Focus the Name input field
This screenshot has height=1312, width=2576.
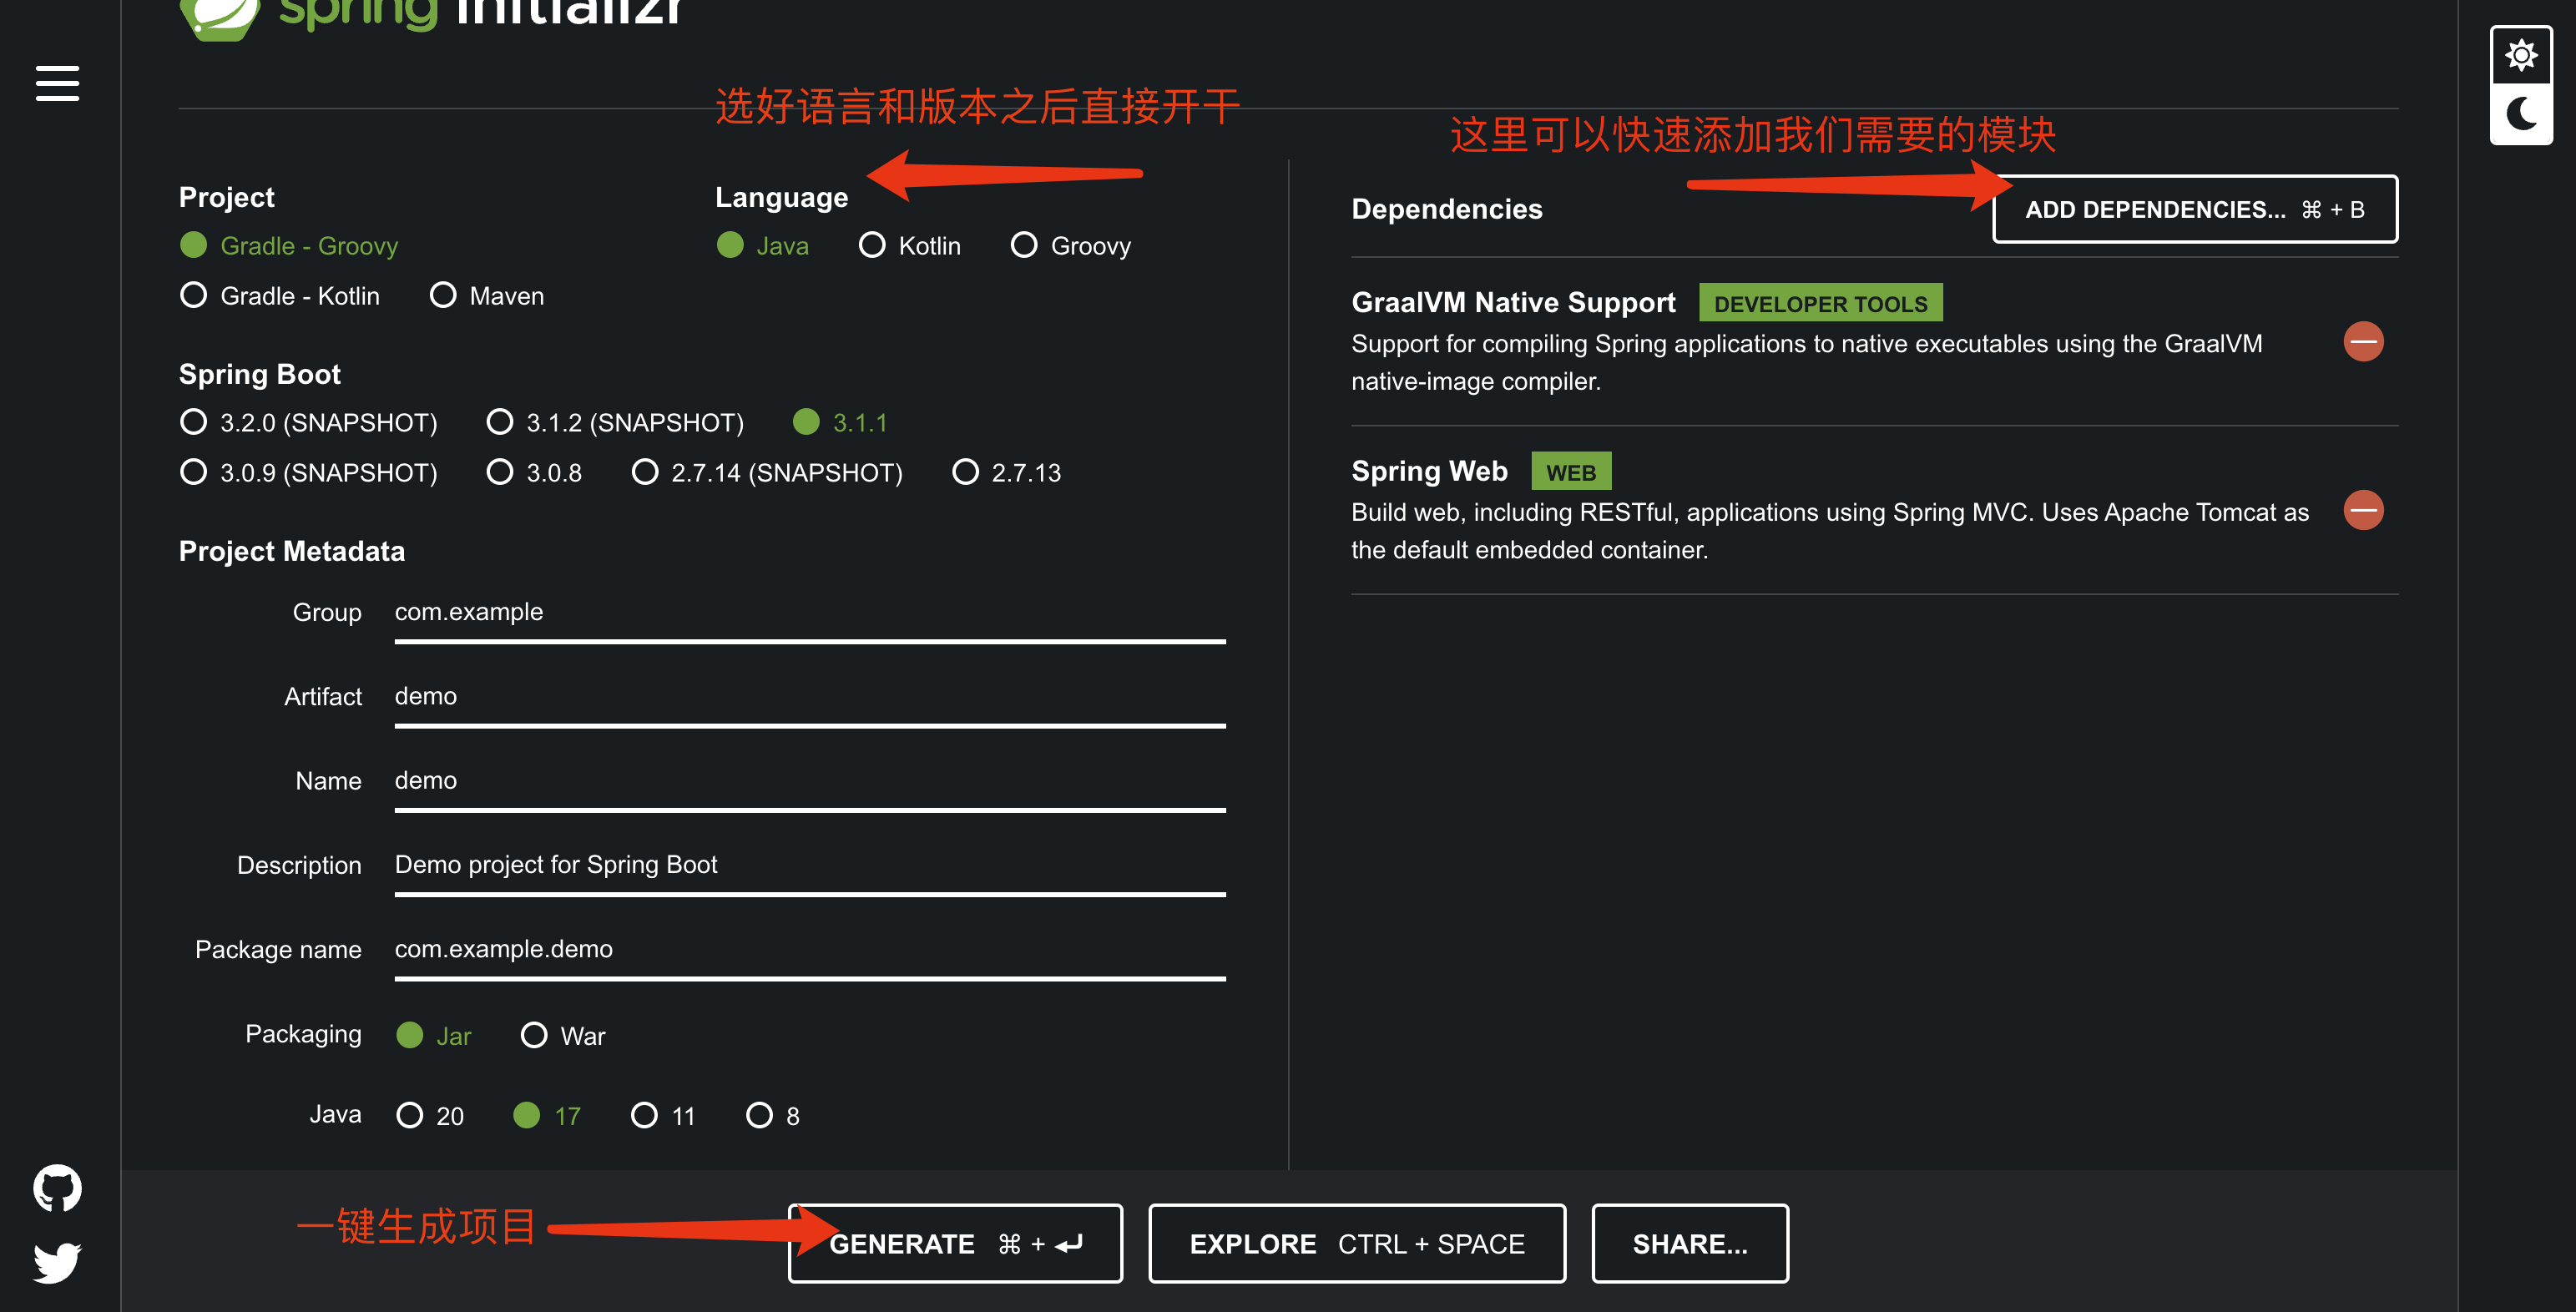click(810, 782)
